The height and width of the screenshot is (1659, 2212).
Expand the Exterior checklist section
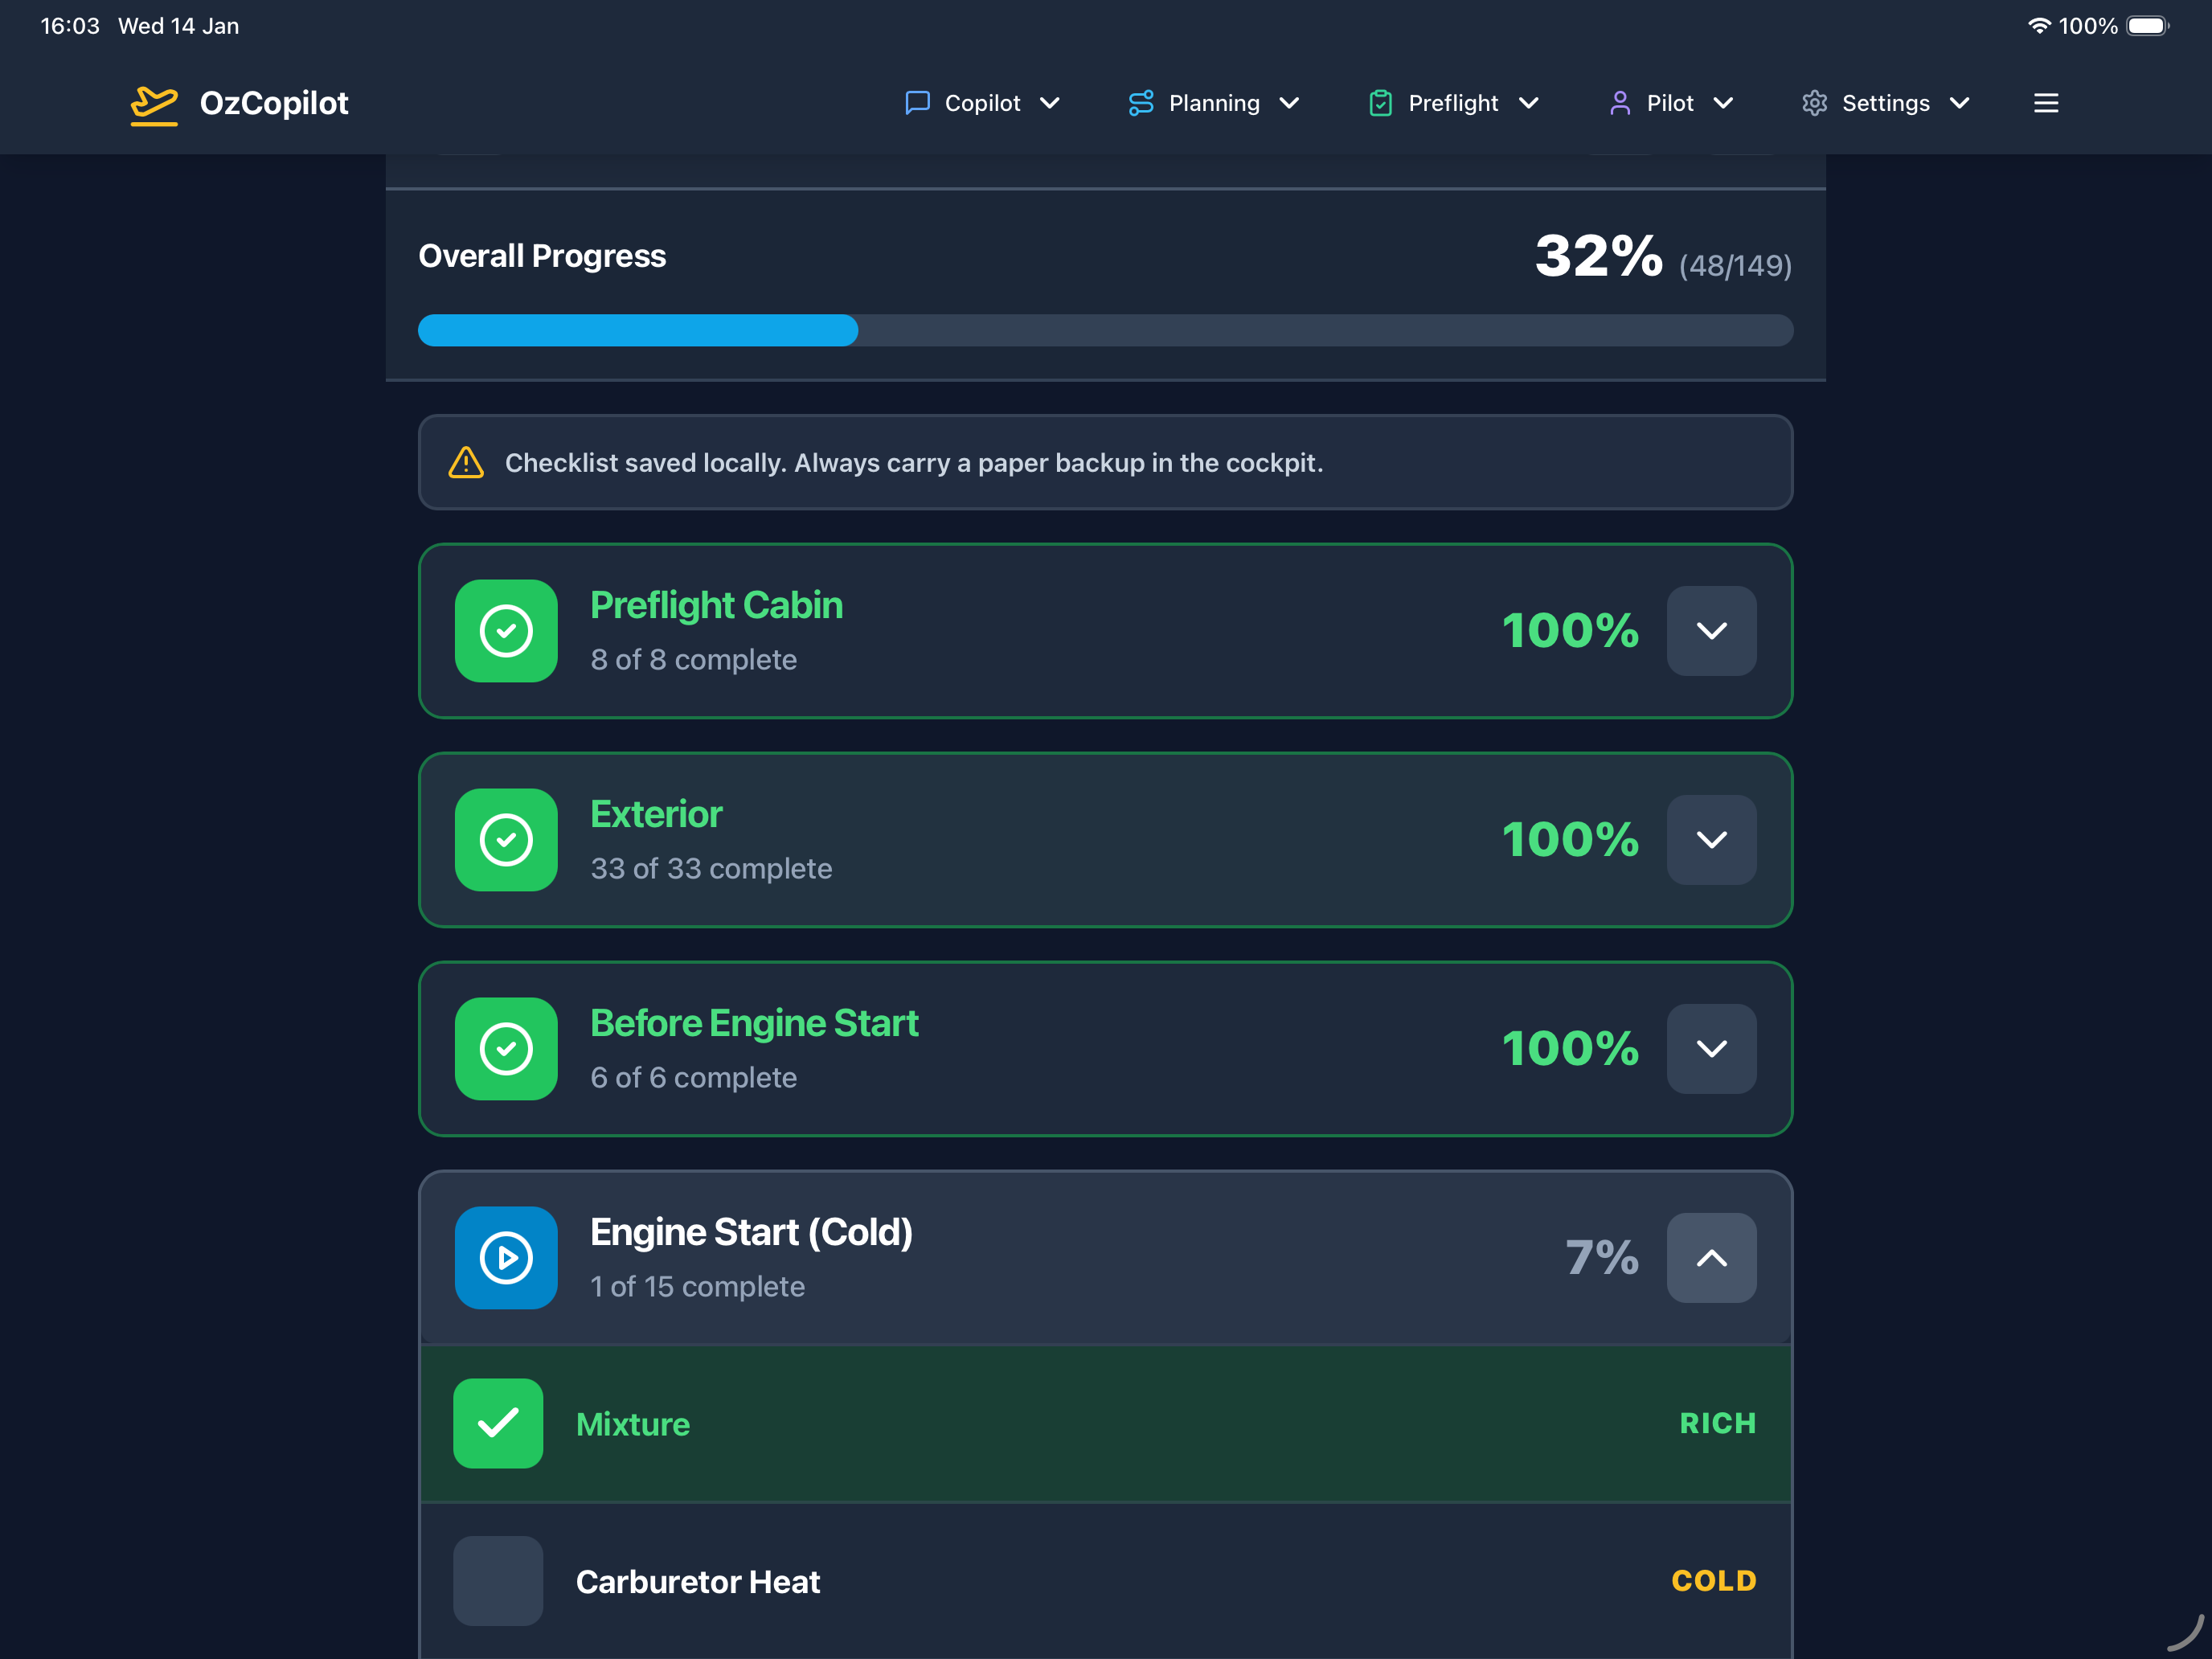[x=1711, y=840]
